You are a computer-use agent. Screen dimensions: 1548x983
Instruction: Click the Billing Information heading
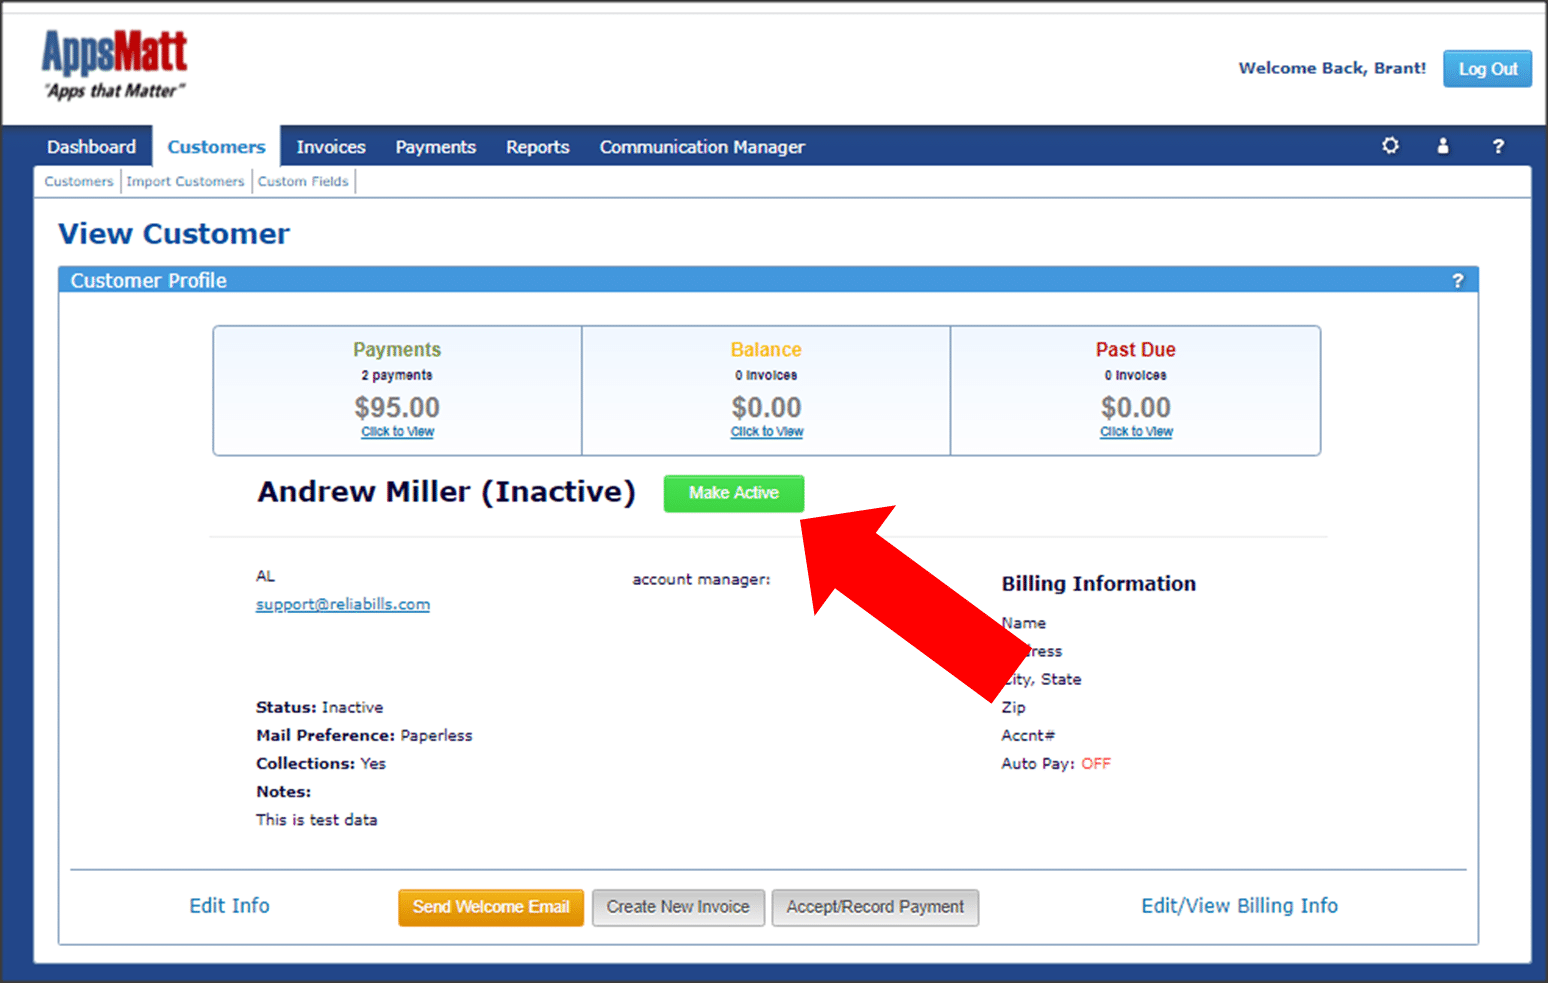1099,584
